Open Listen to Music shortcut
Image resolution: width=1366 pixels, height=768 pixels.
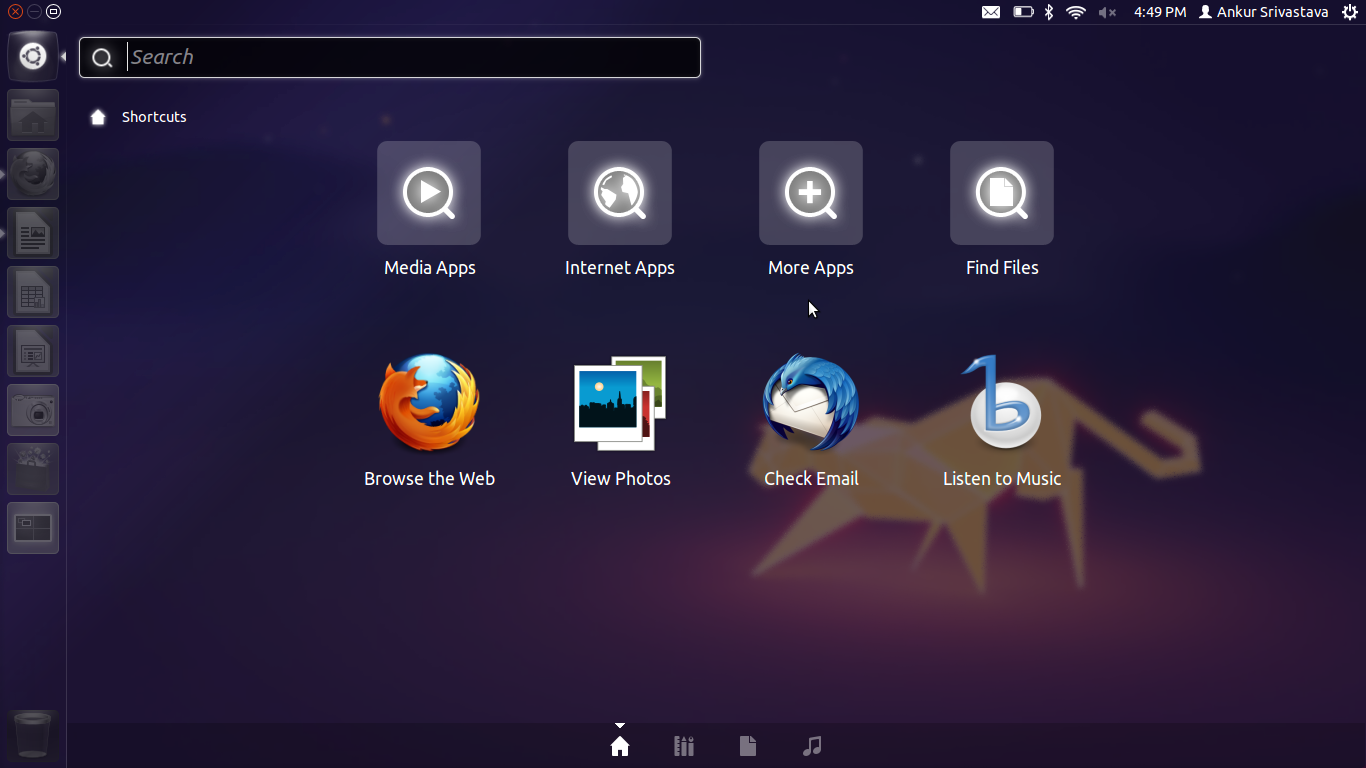click(x=1001, y=404)
